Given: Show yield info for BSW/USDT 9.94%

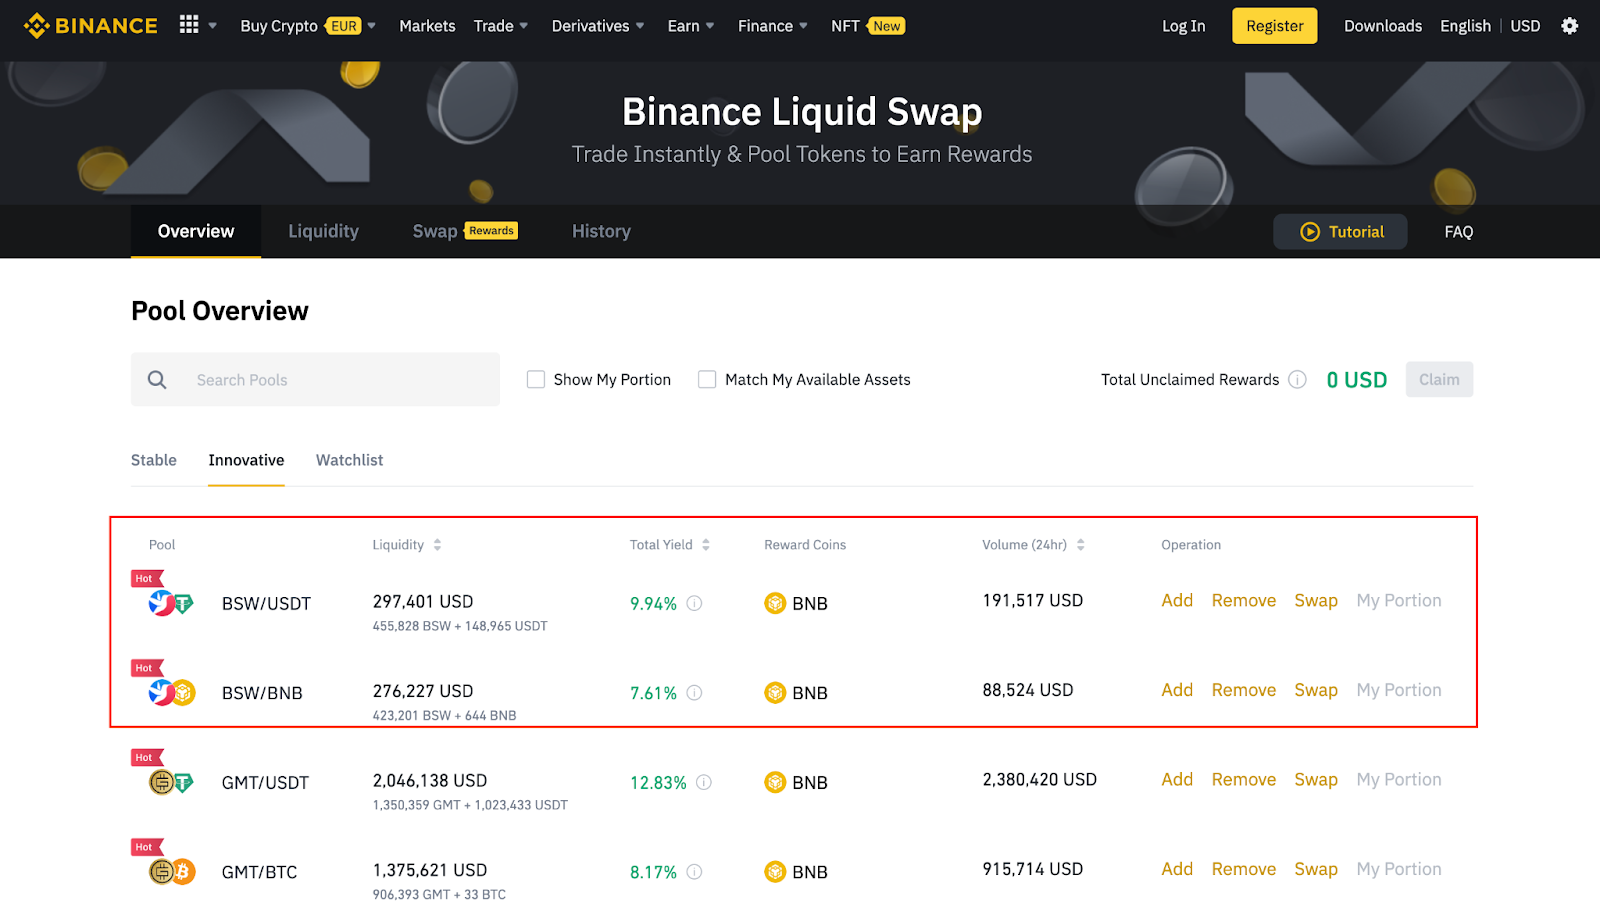Looking at the screenshot, I should pos(694,603).
